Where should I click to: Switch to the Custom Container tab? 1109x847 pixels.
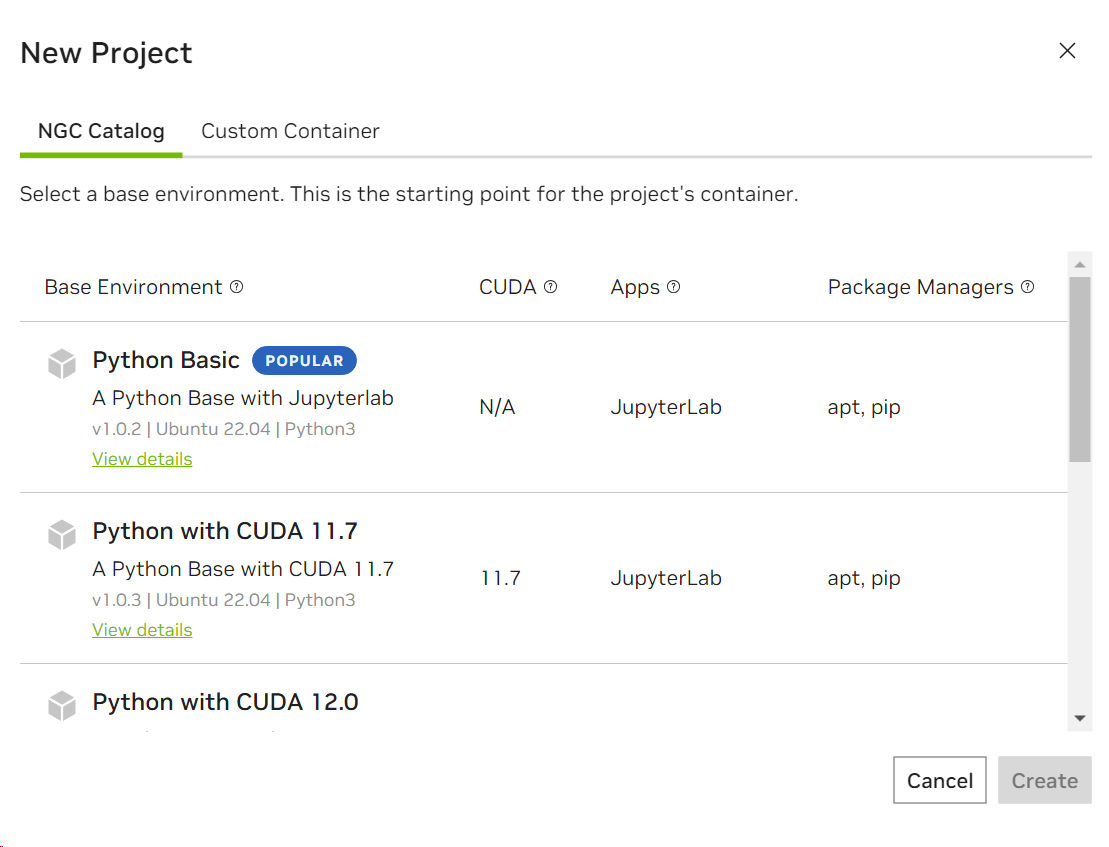click(x=290, y=131)
